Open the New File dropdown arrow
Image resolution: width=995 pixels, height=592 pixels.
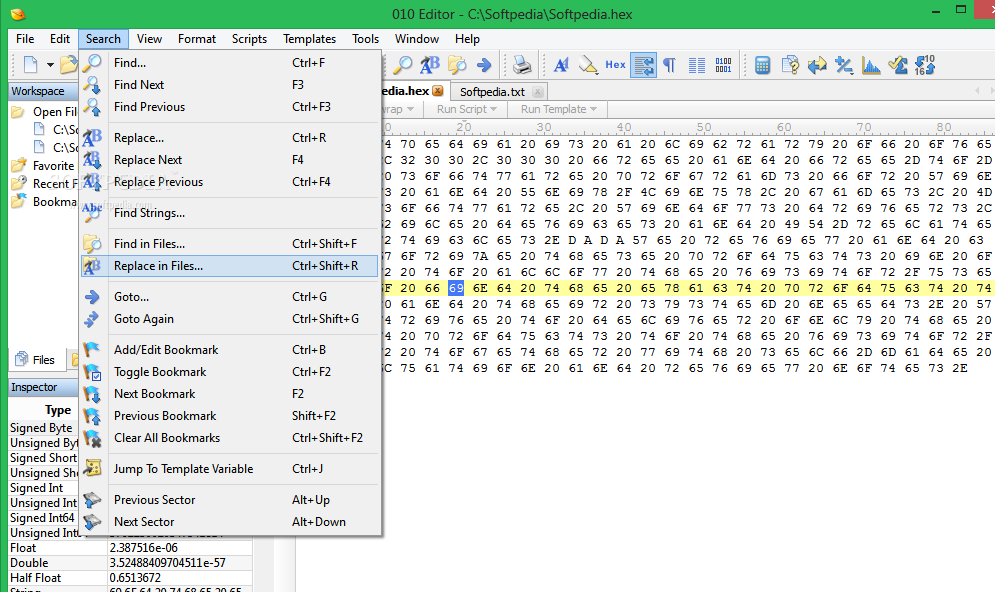pos(50,65)
